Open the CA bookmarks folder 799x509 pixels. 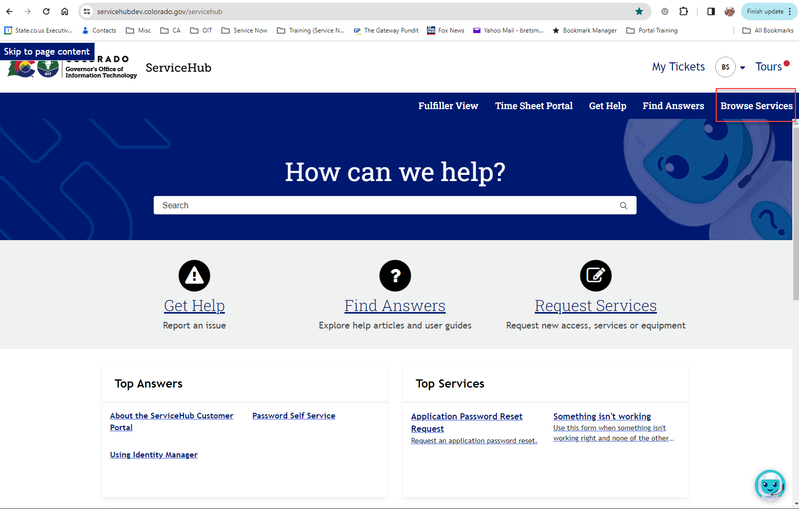171,31
